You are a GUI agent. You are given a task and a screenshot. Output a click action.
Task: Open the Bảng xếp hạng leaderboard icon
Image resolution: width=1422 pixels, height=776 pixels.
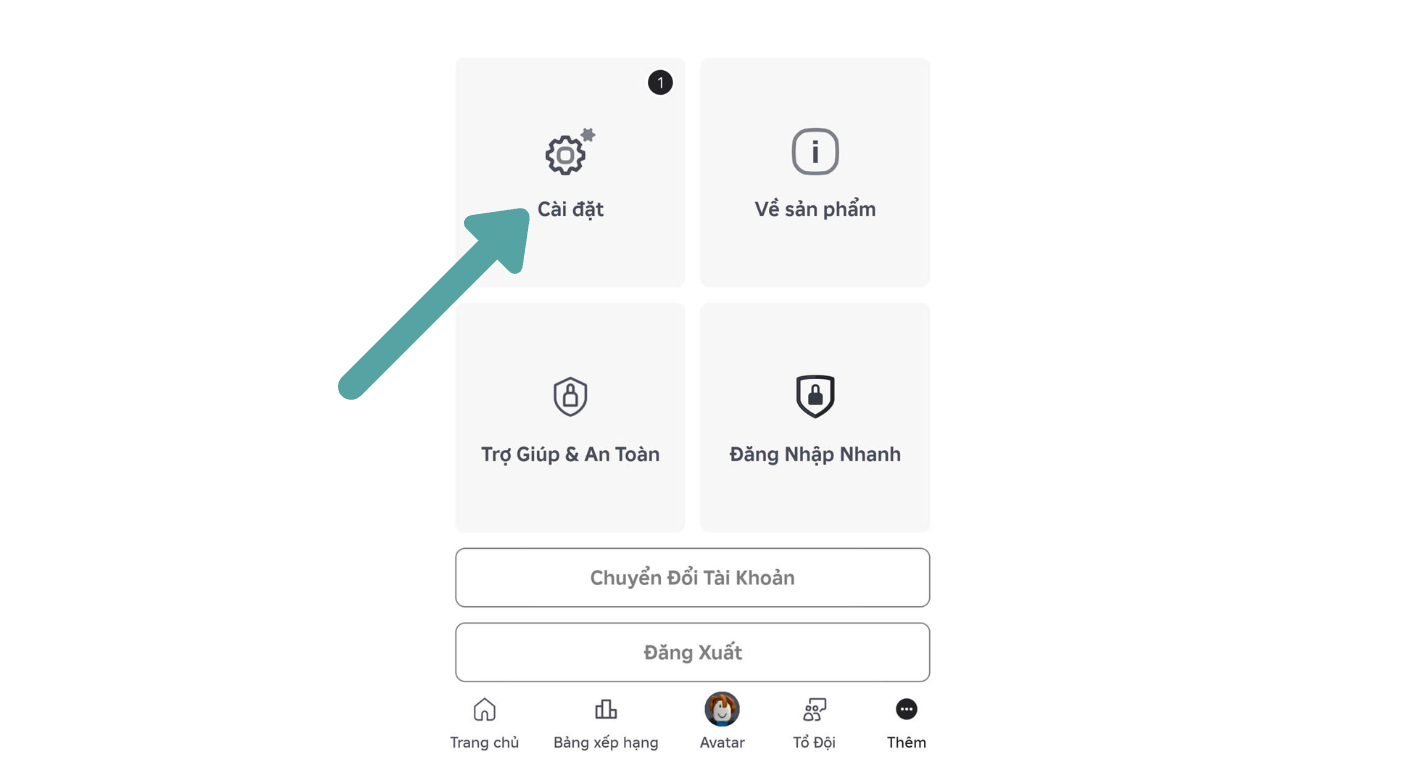point(606,709)
